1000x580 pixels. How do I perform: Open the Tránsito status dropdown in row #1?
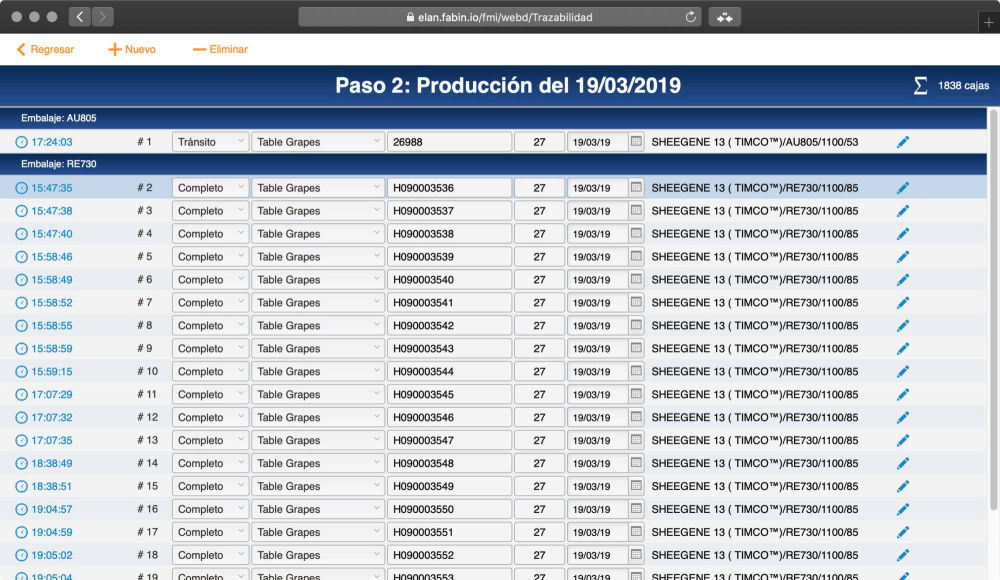210,142
